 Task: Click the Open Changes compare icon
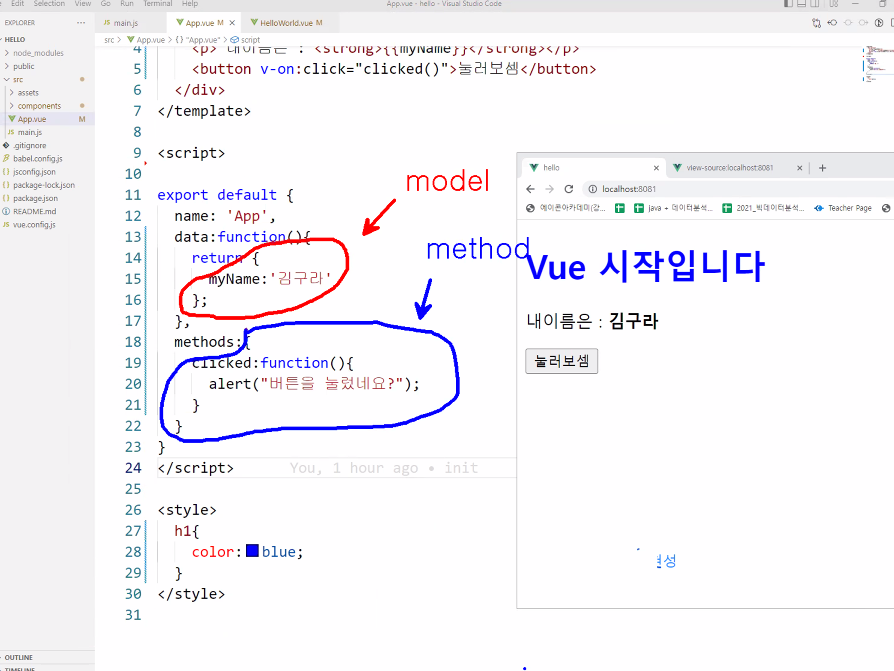[x=816, y=23]
